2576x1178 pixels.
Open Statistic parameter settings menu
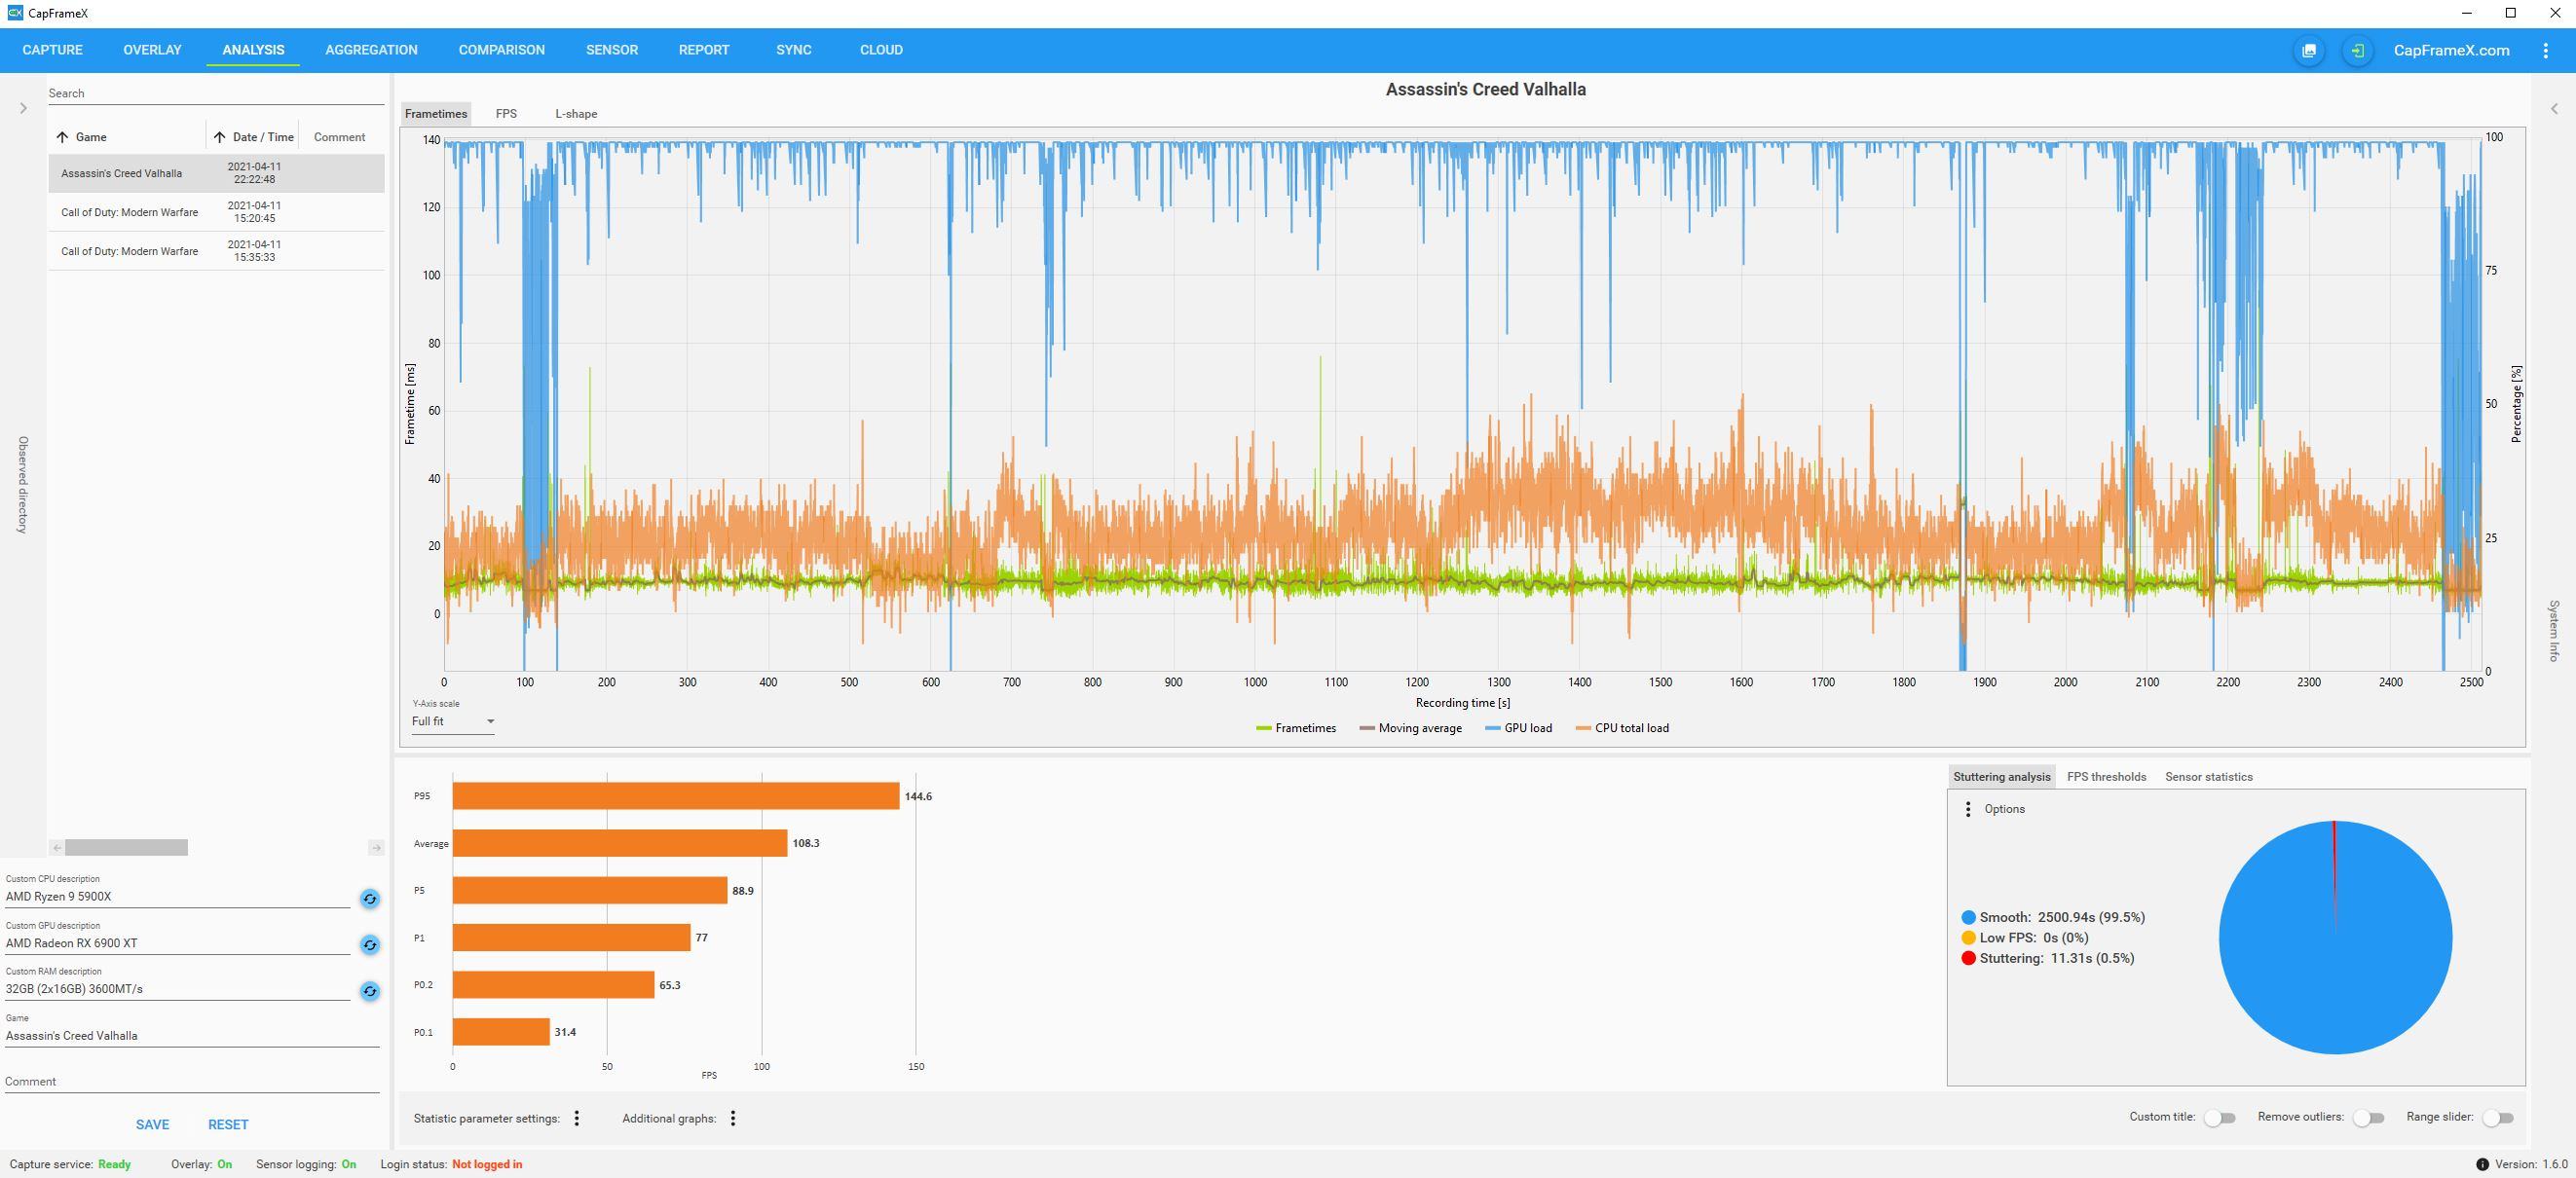click(576, 1118)
